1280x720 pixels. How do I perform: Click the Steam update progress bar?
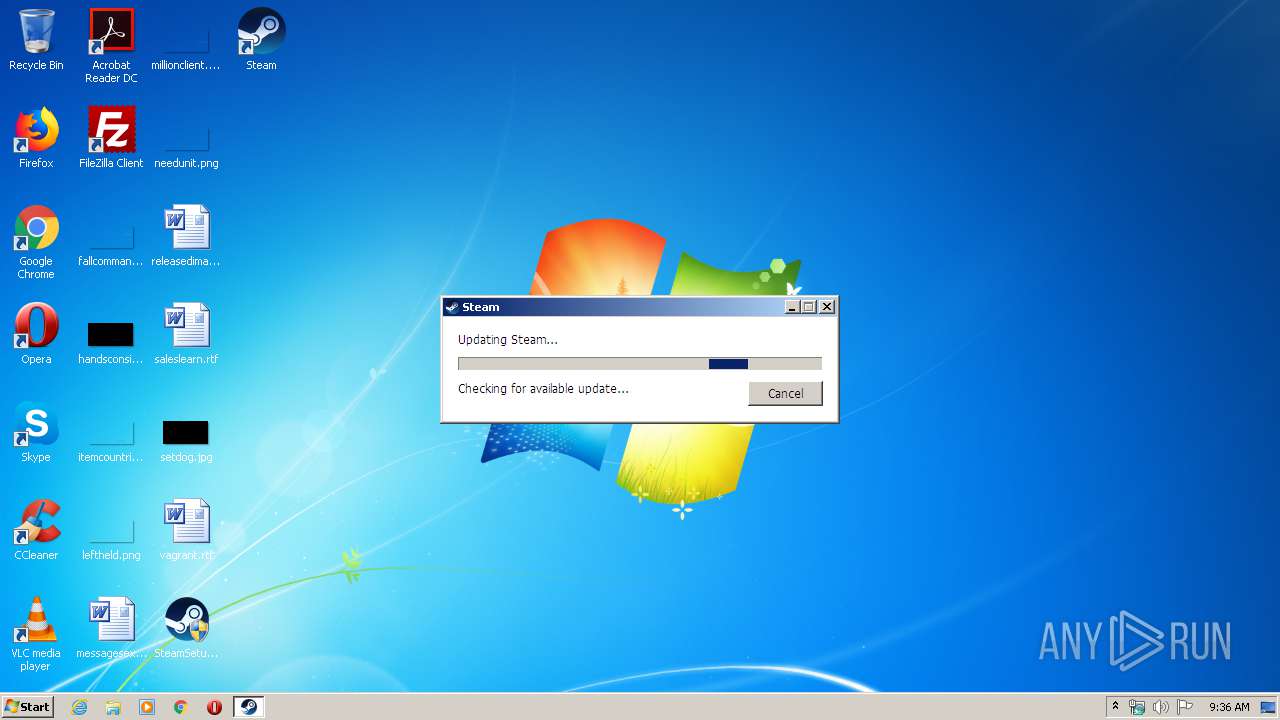640,364
